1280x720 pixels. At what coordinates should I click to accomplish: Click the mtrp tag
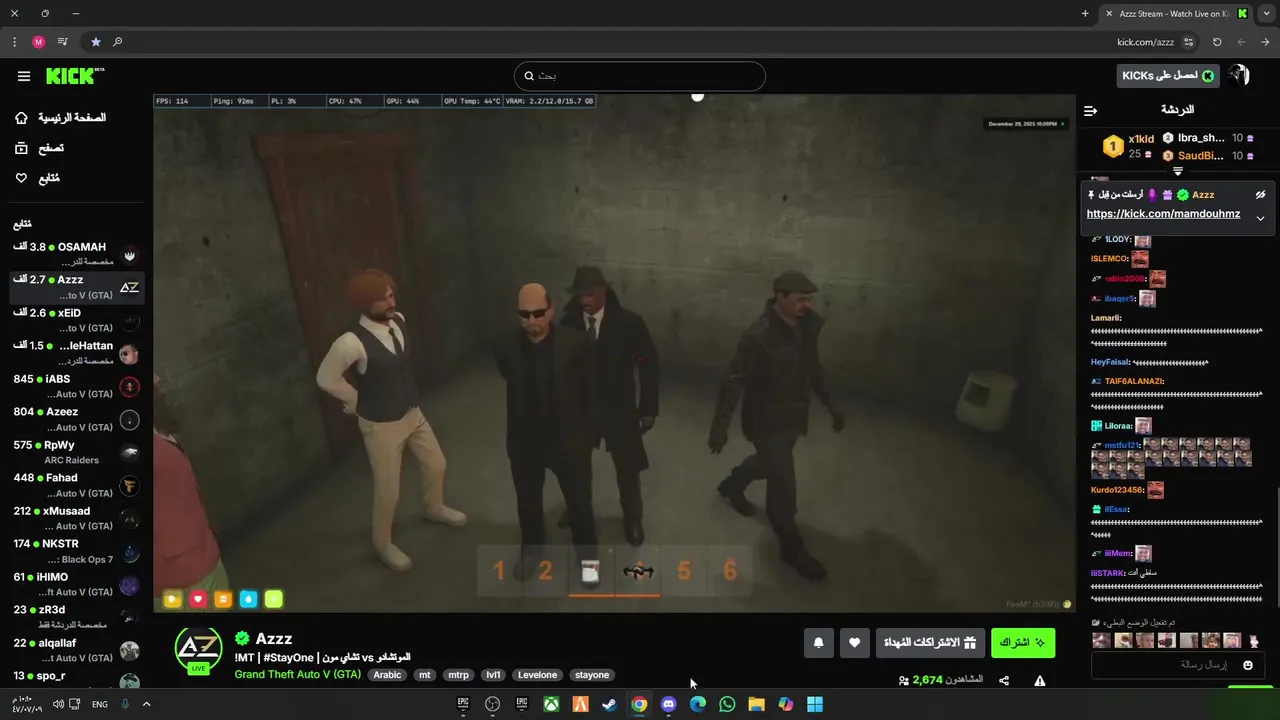pos(458,675)
